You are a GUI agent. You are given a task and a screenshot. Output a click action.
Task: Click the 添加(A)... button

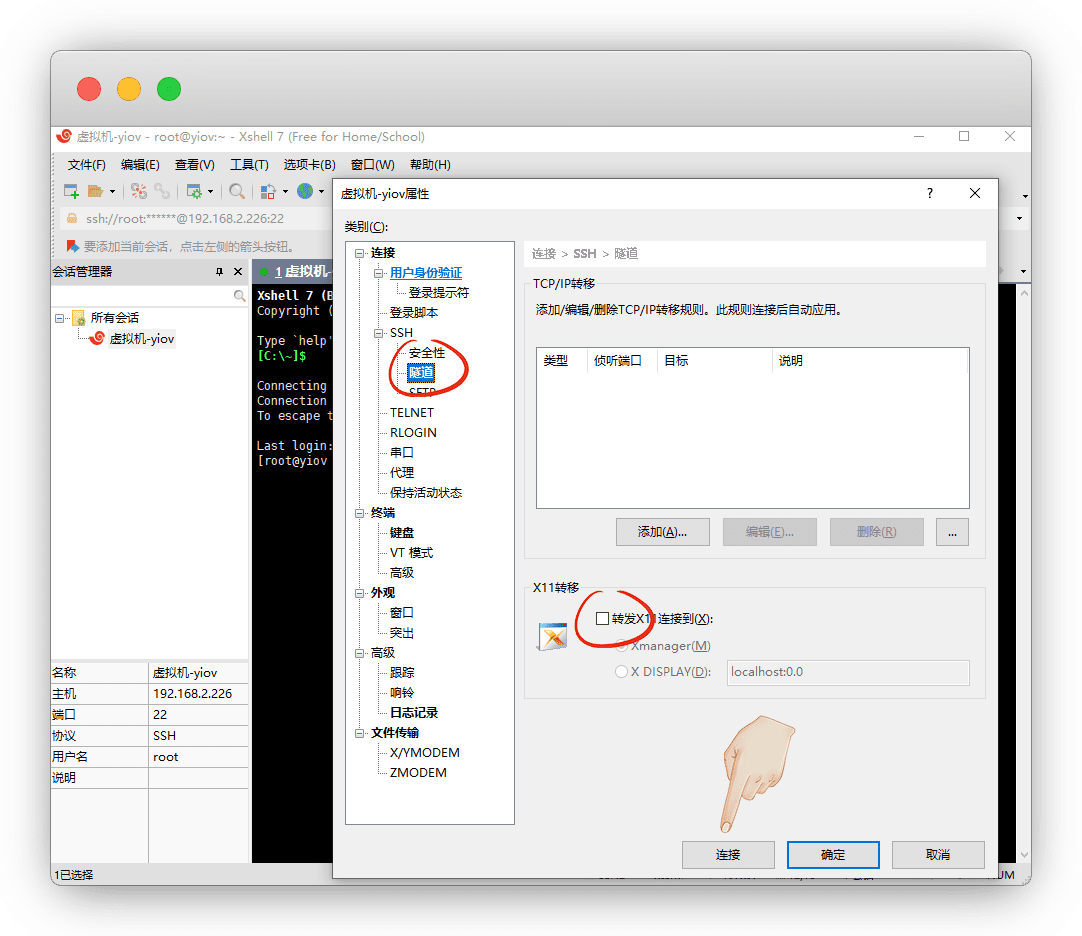[663, 532]
